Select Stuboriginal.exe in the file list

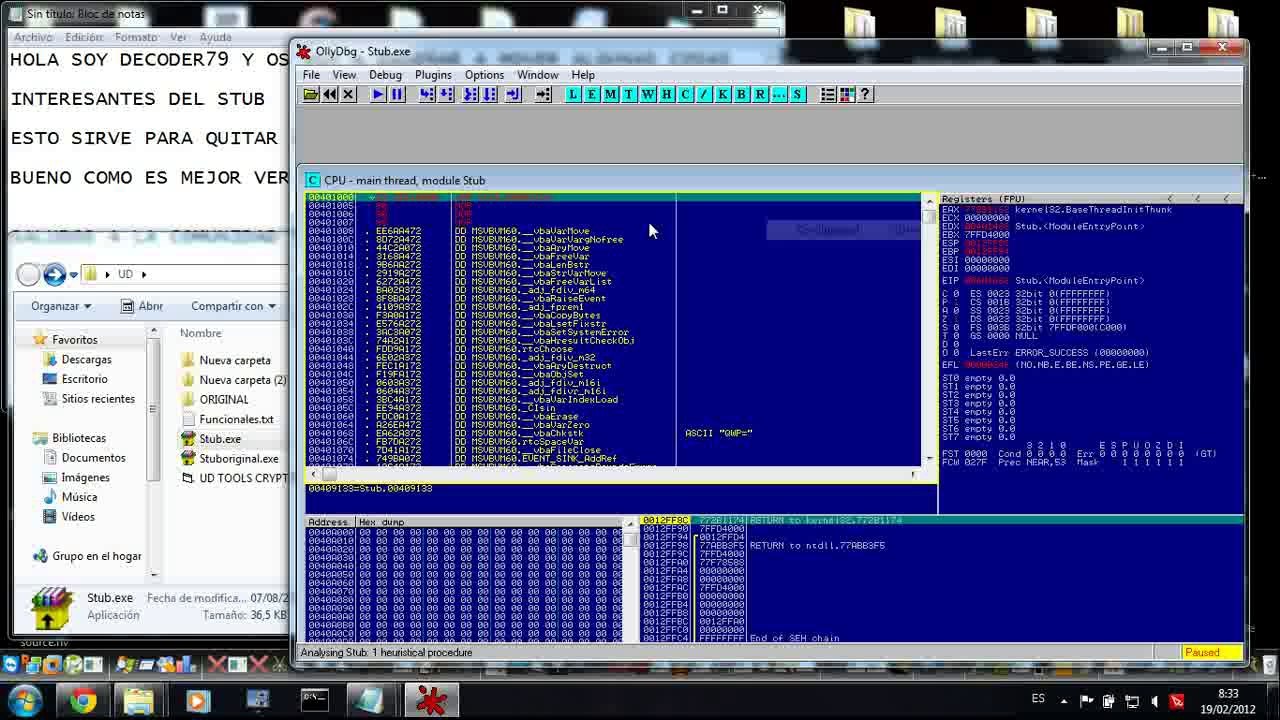(238, 459)
